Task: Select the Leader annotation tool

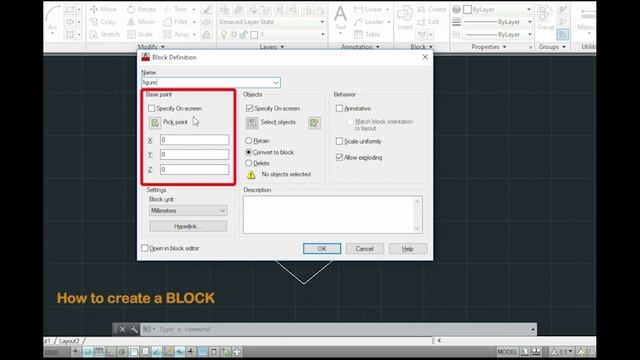Action: [x=369, y=22]
